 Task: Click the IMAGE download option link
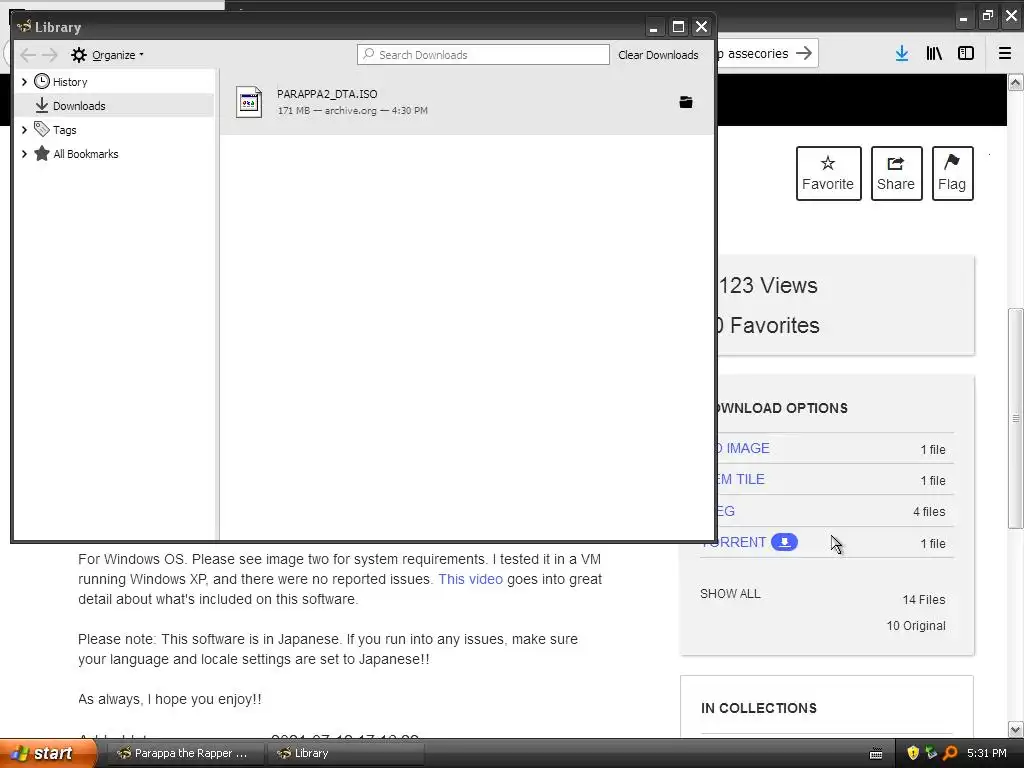[x=748, y=448]
